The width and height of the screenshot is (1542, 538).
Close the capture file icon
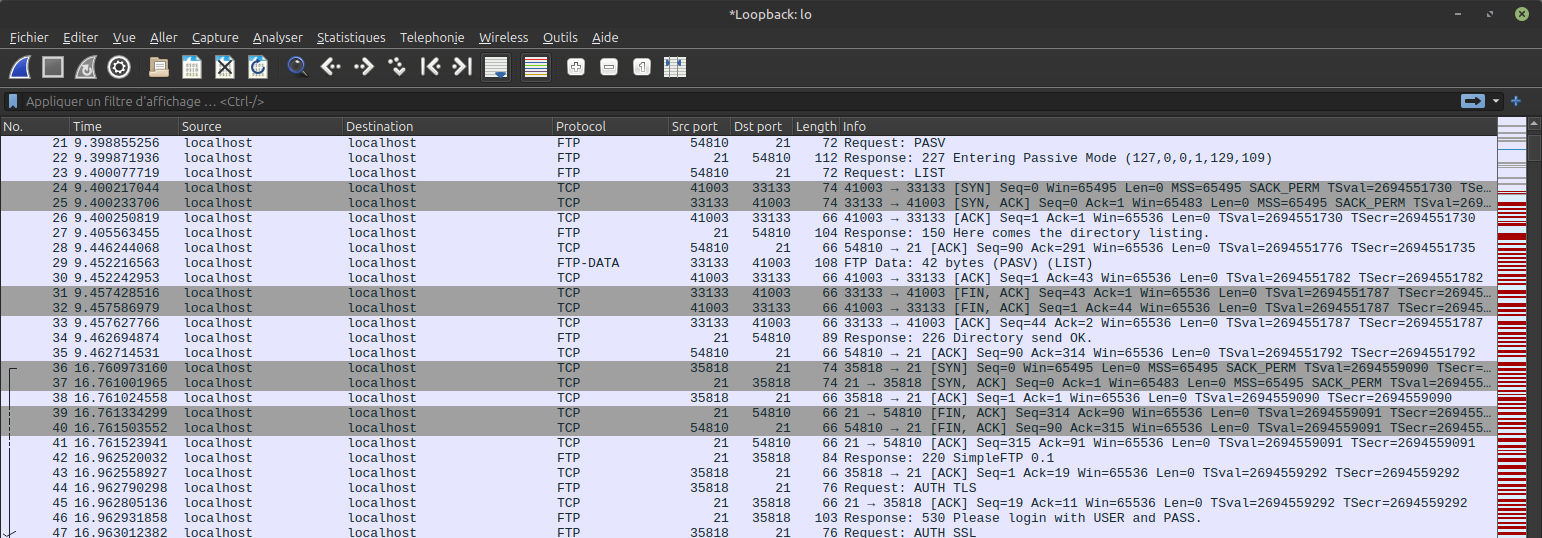tap(225, 67)
